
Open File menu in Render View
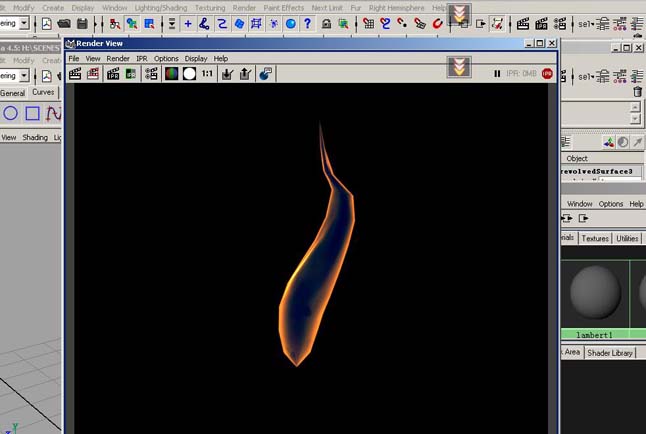(74, 59)
